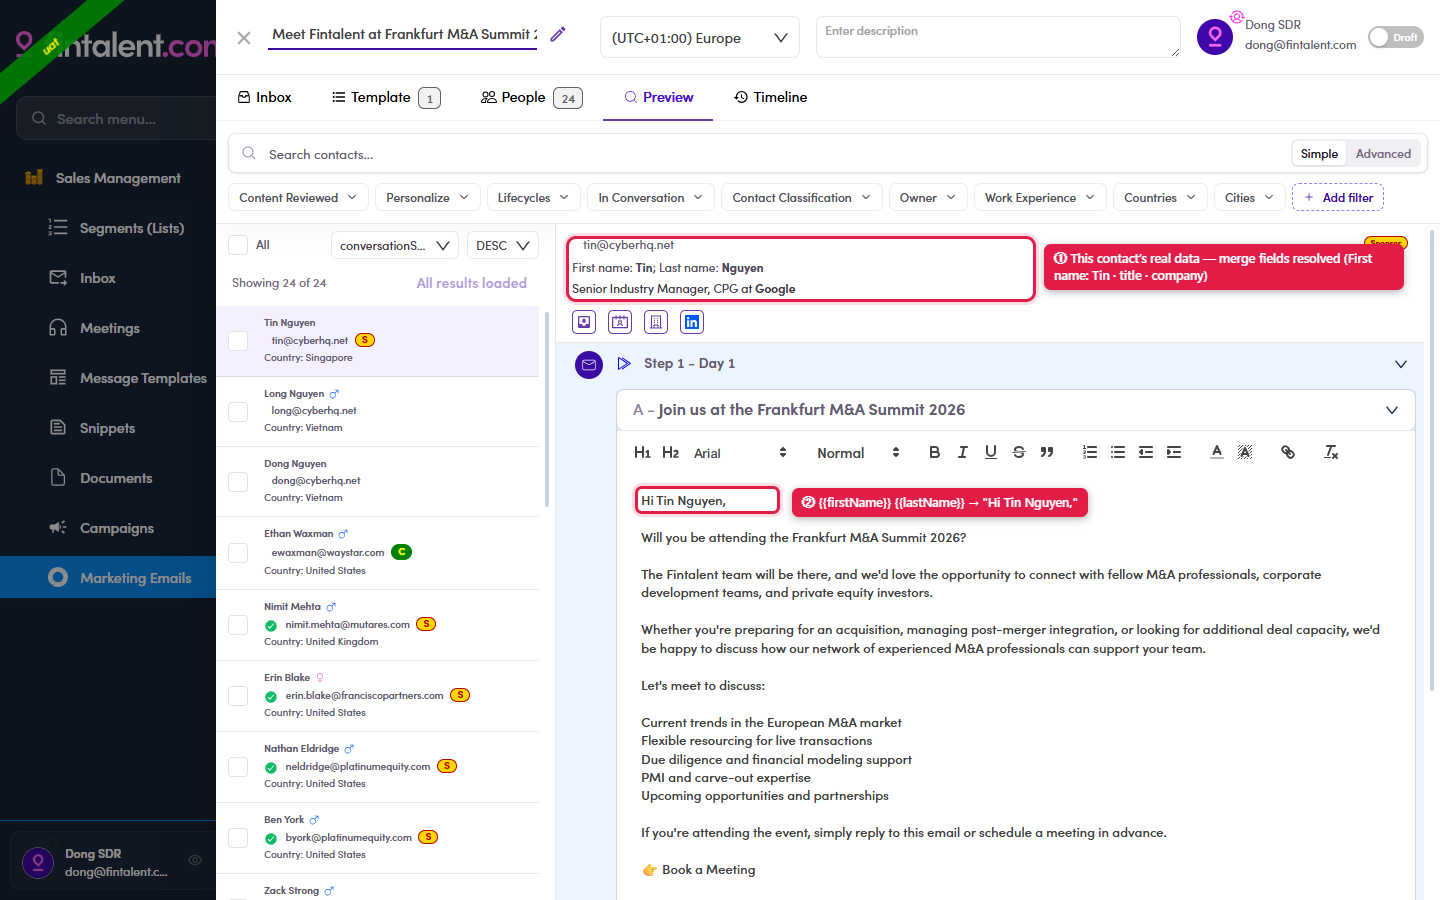Select the checkbox for Tin Nguyen
This screenshot has width=1440, height=900.
pos(238,341)
